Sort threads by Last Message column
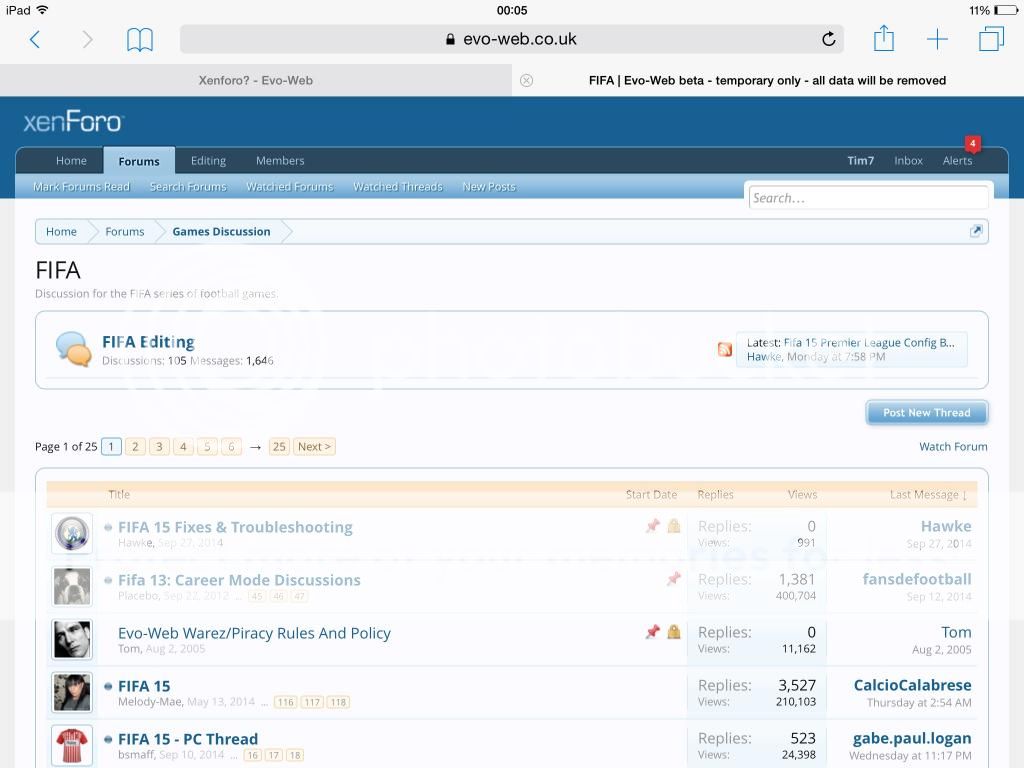The width and height of the screenshot is (1024, 768). click(x=927, y=495)
